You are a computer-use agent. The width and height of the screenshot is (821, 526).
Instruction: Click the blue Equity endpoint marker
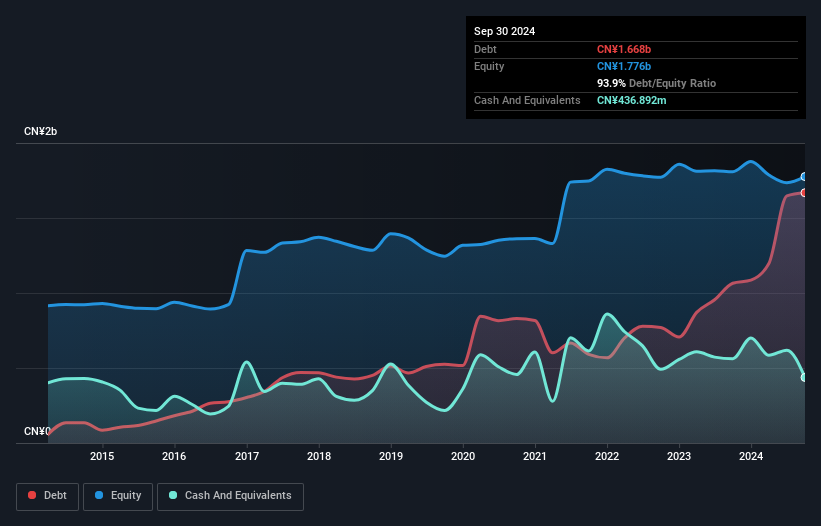(804, 177)
